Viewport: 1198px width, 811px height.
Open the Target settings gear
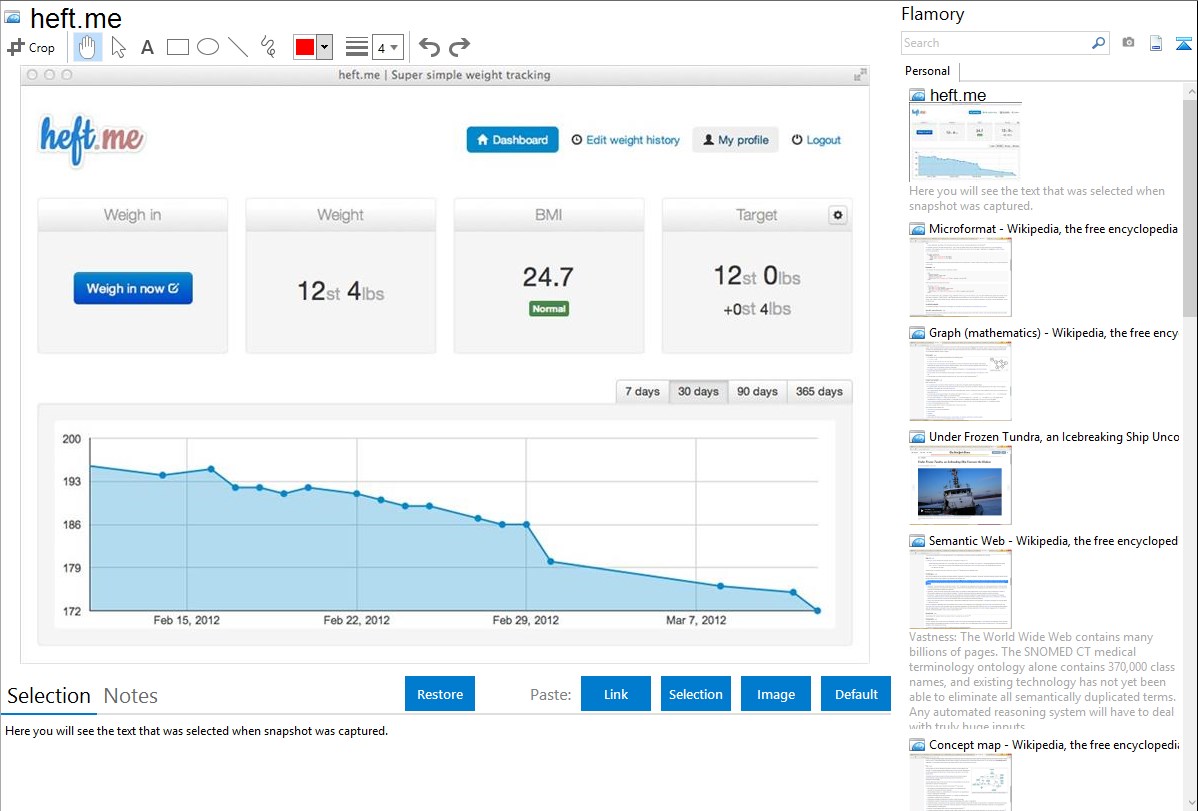pyautogui.click(x=838, y=215)
